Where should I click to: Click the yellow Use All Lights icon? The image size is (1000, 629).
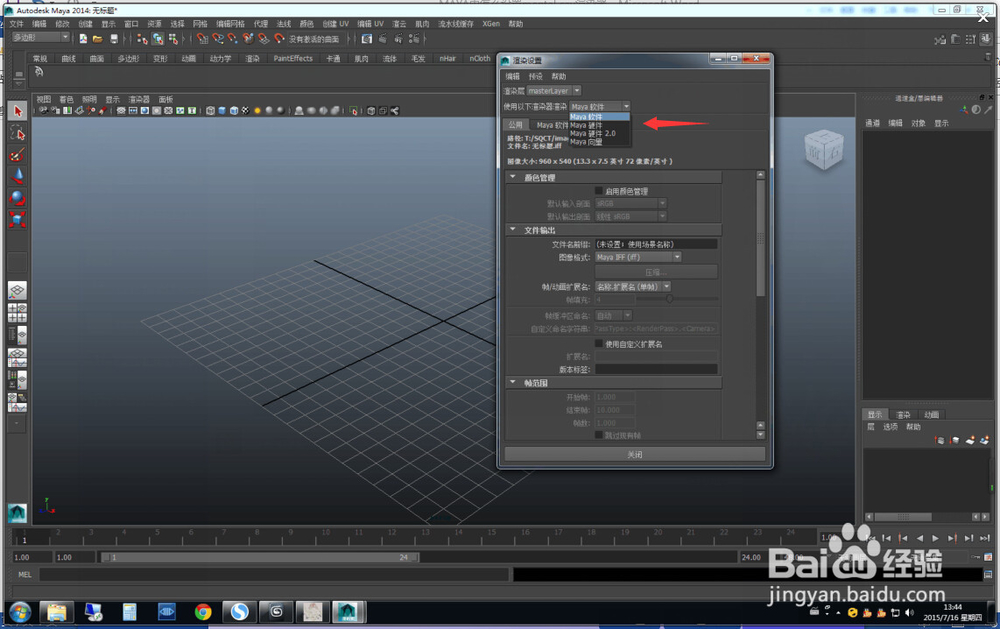point(258,111)
